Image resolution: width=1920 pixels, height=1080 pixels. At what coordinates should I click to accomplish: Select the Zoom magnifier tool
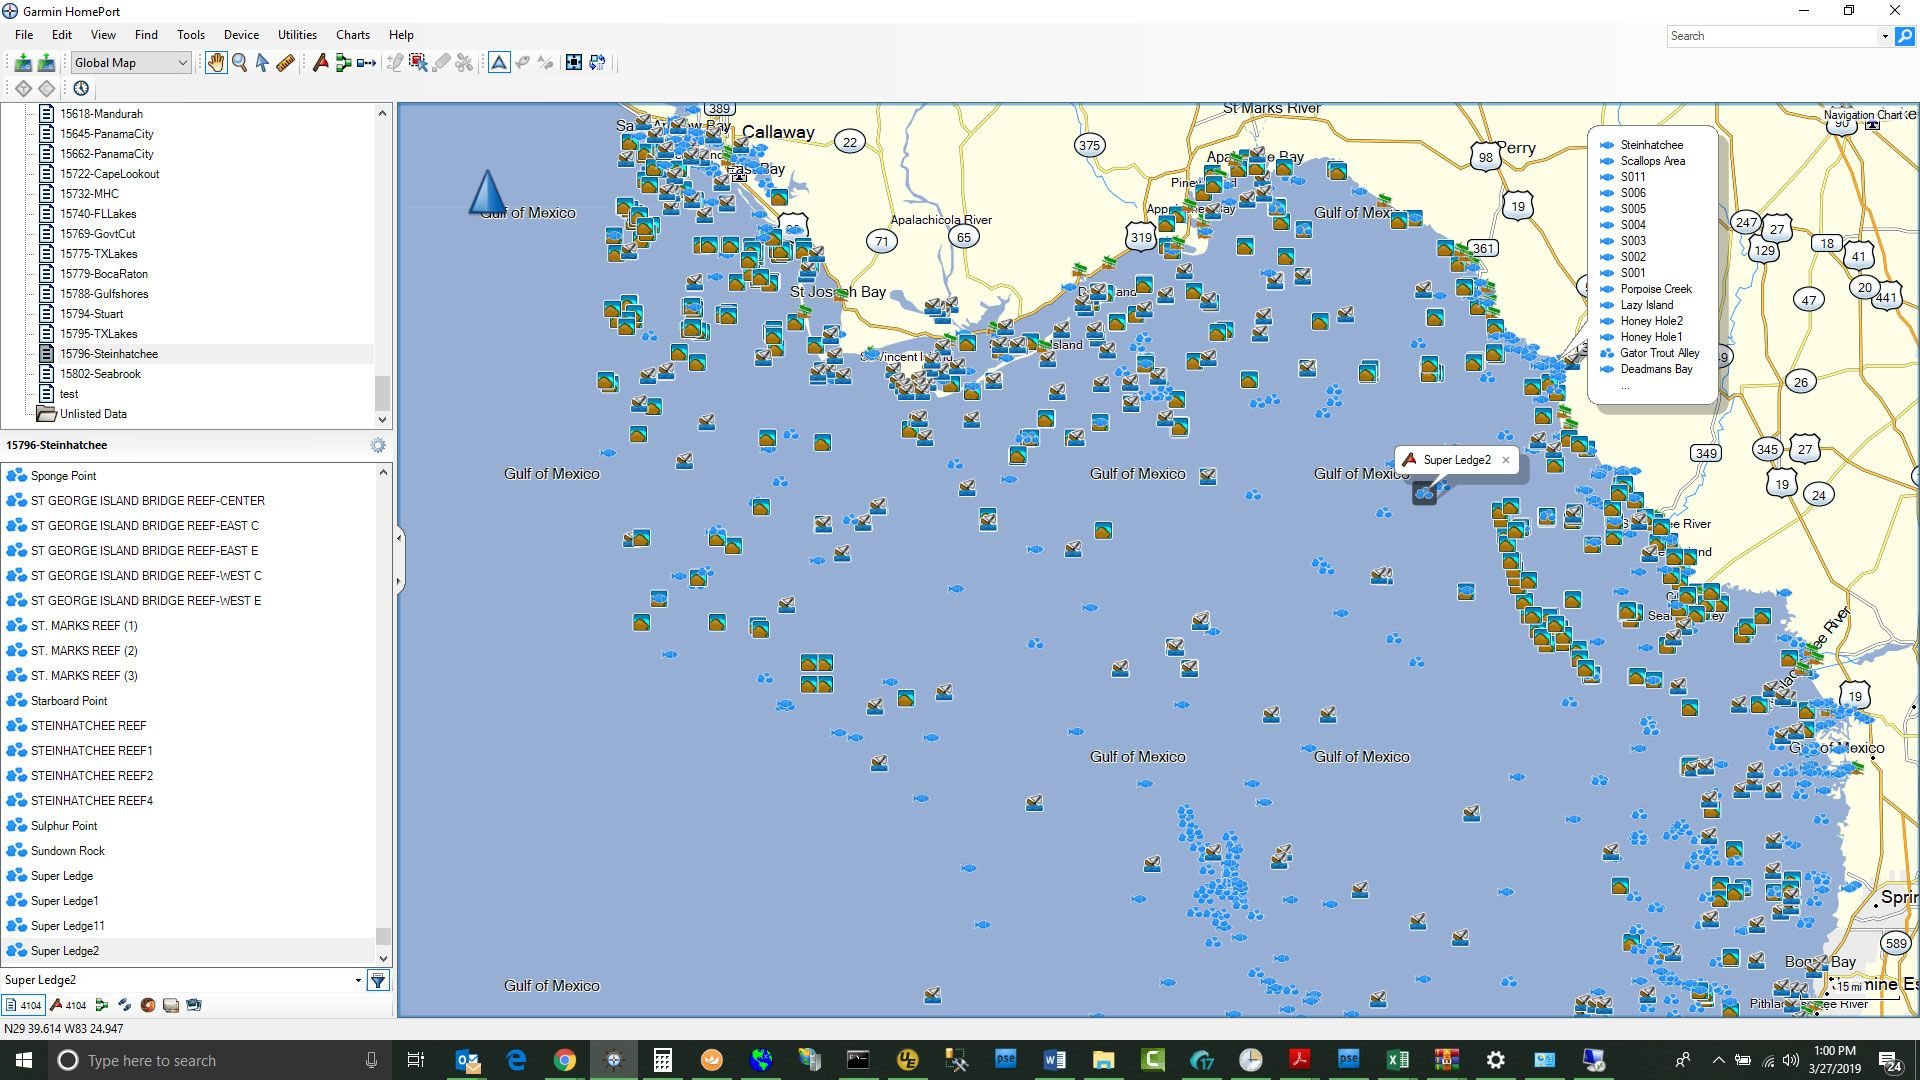[239, 63]
